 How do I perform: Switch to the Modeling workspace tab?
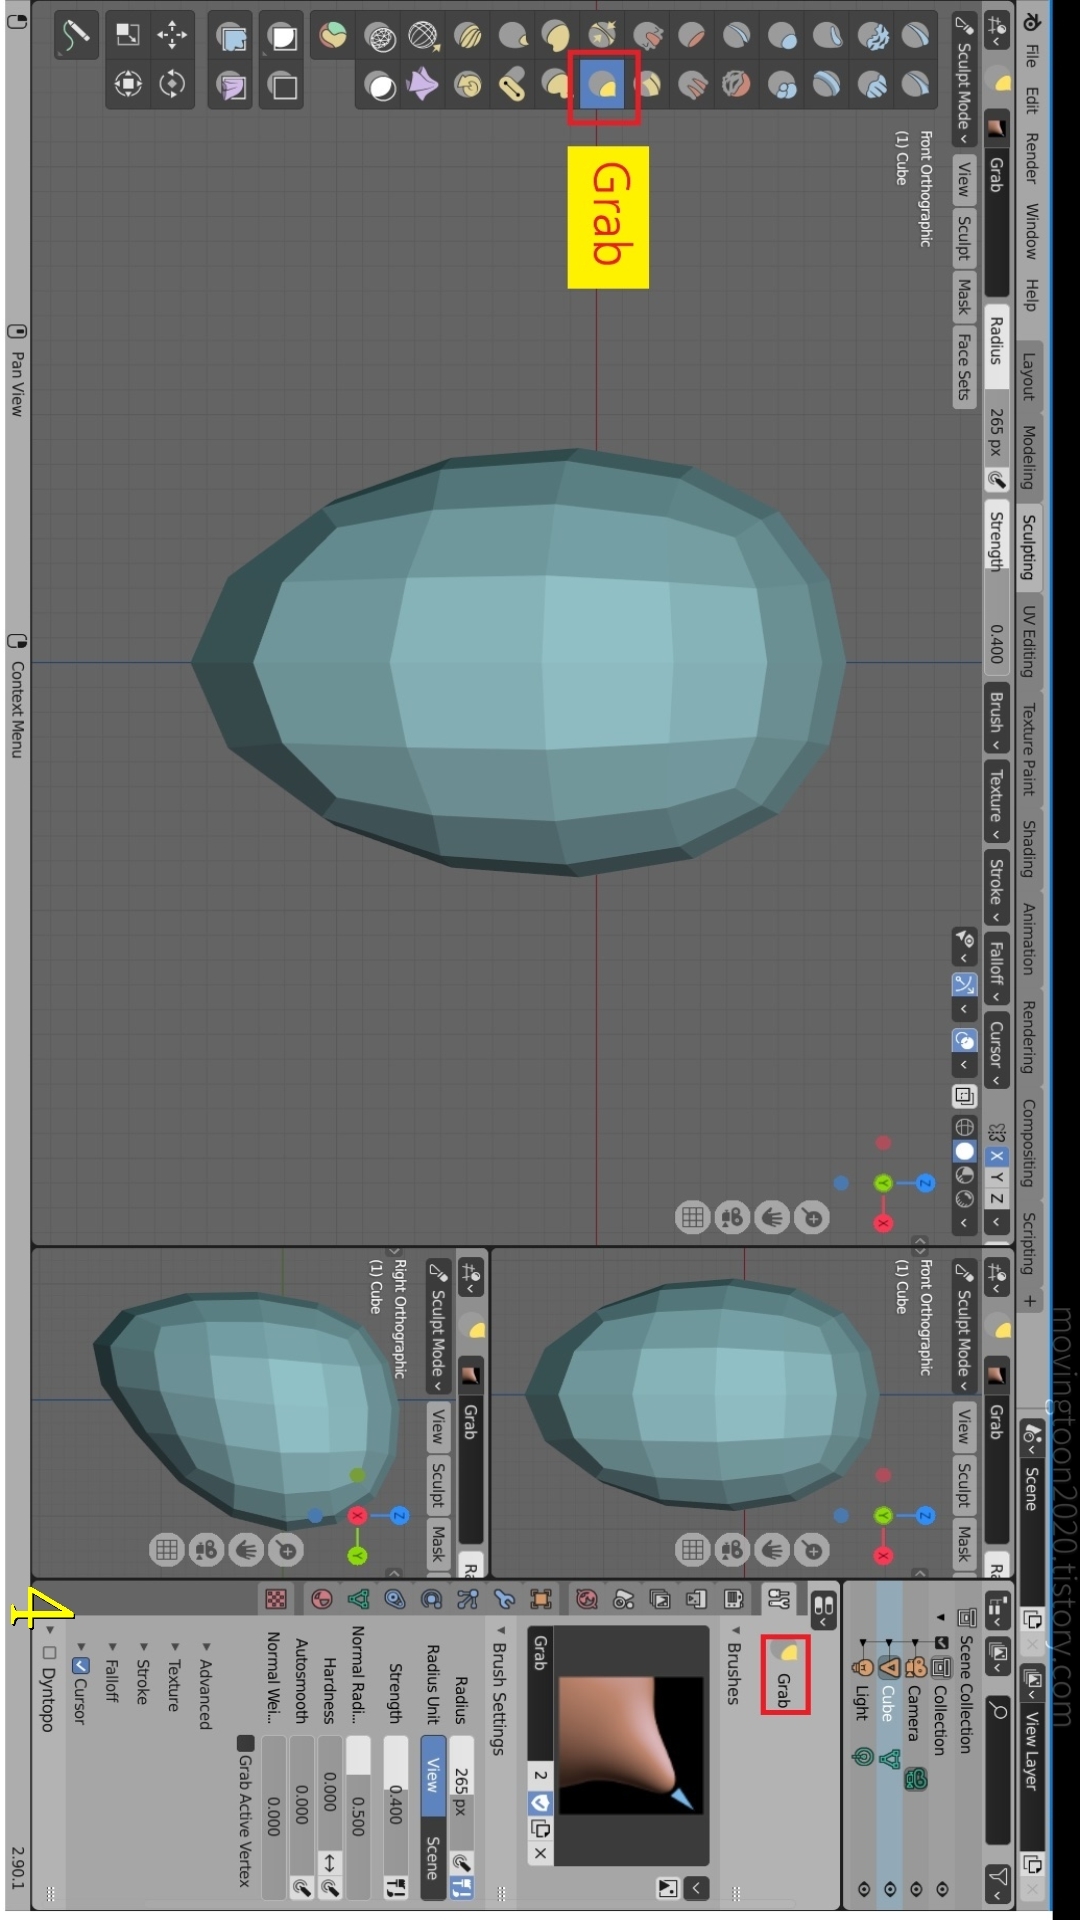[1028, 457]
